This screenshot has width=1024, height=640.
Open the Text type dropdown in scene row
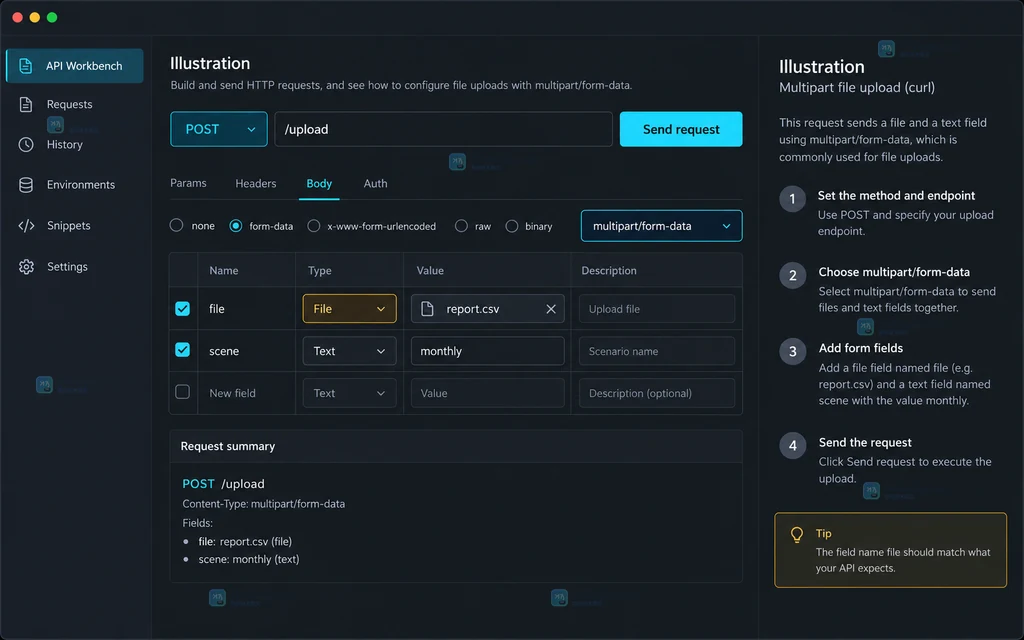click(349, 351)
